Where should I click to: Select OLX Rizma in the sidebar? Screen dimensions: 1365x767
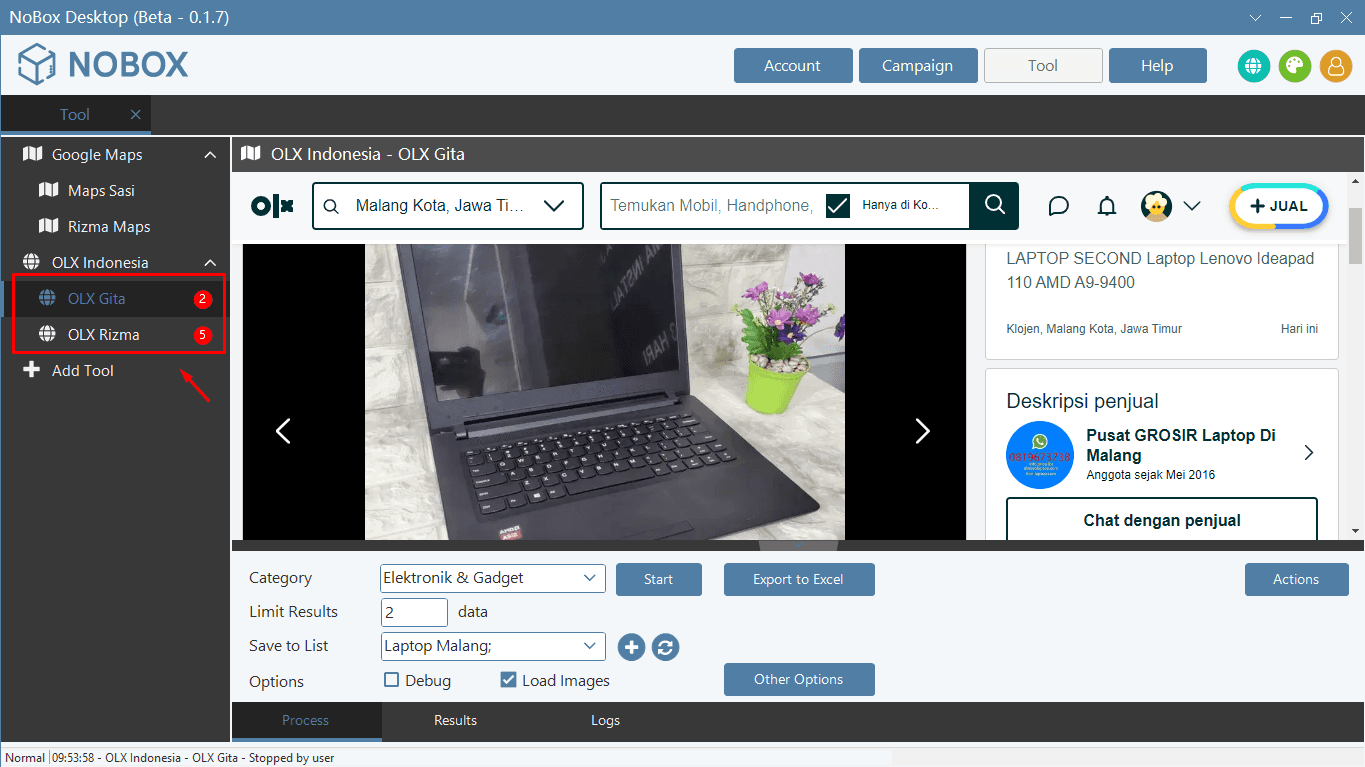pyautogui.click(x=102, y=334)
